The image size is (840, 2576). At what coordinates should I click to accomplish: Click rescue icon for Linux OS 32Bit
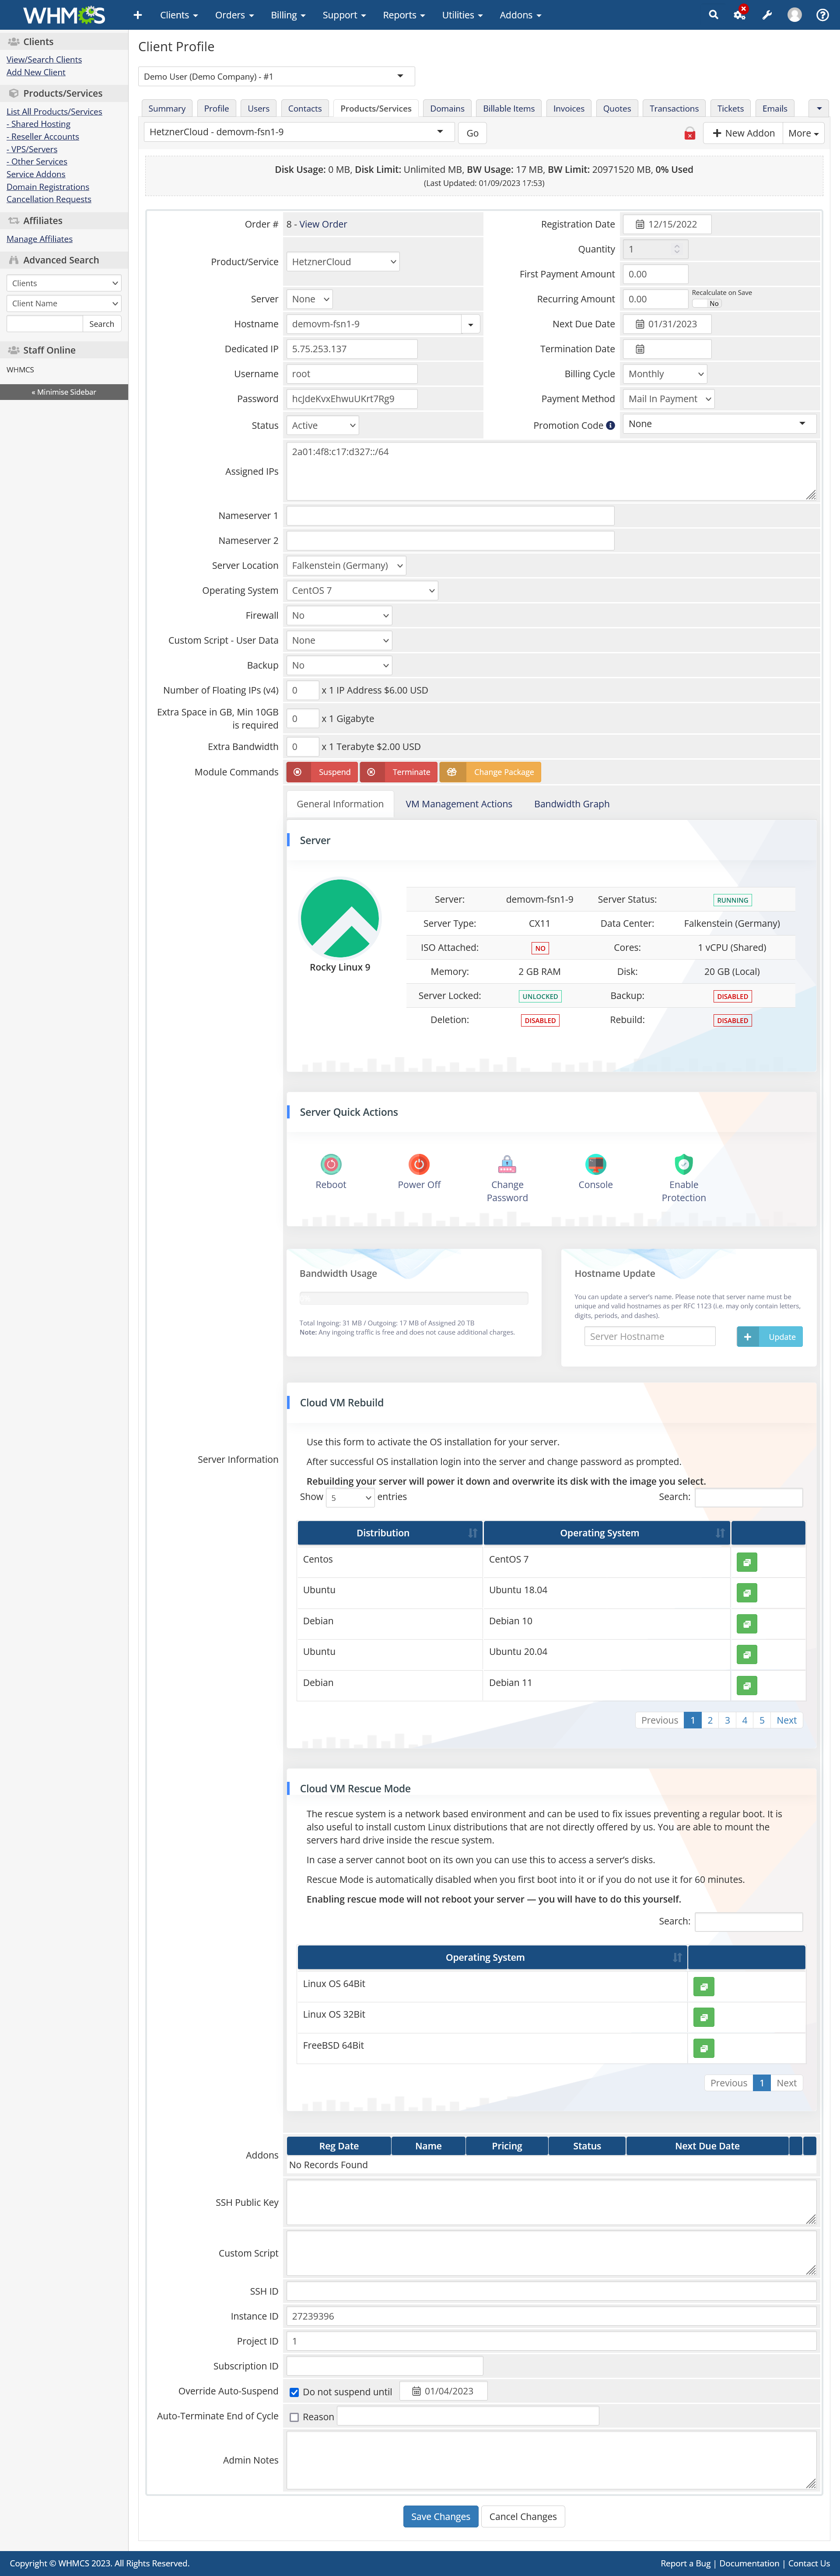click(704, 2017)
